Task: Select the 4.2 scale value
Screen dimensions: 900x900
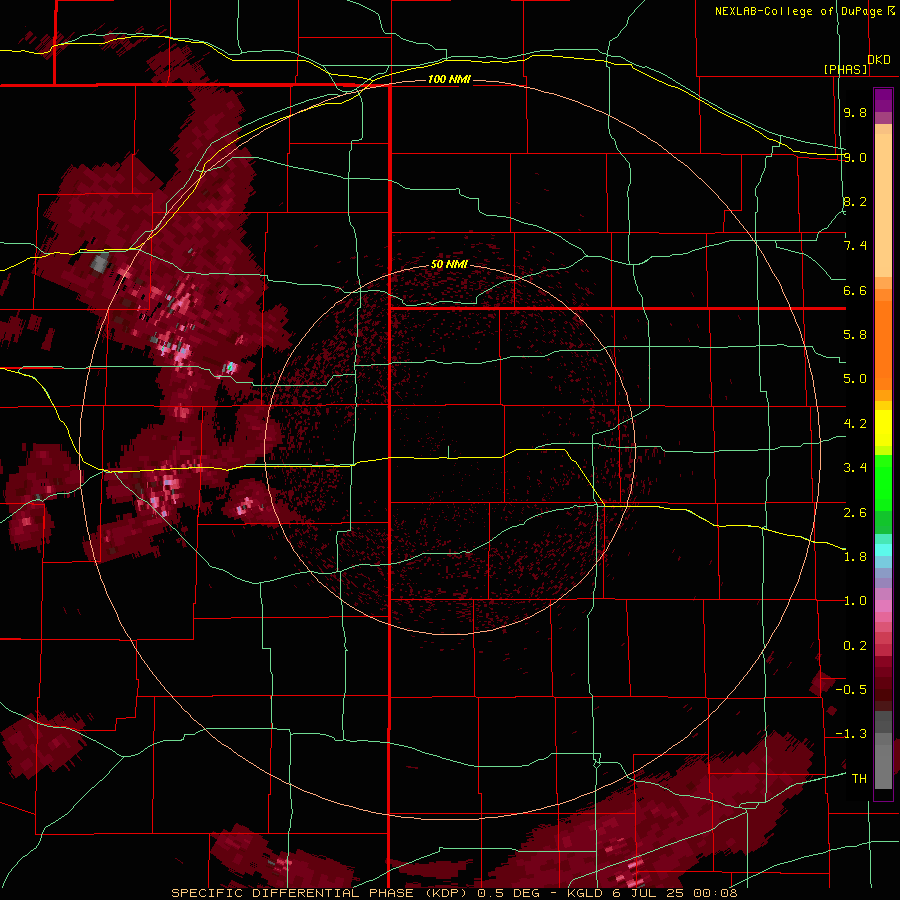Action: pos(855,424)
